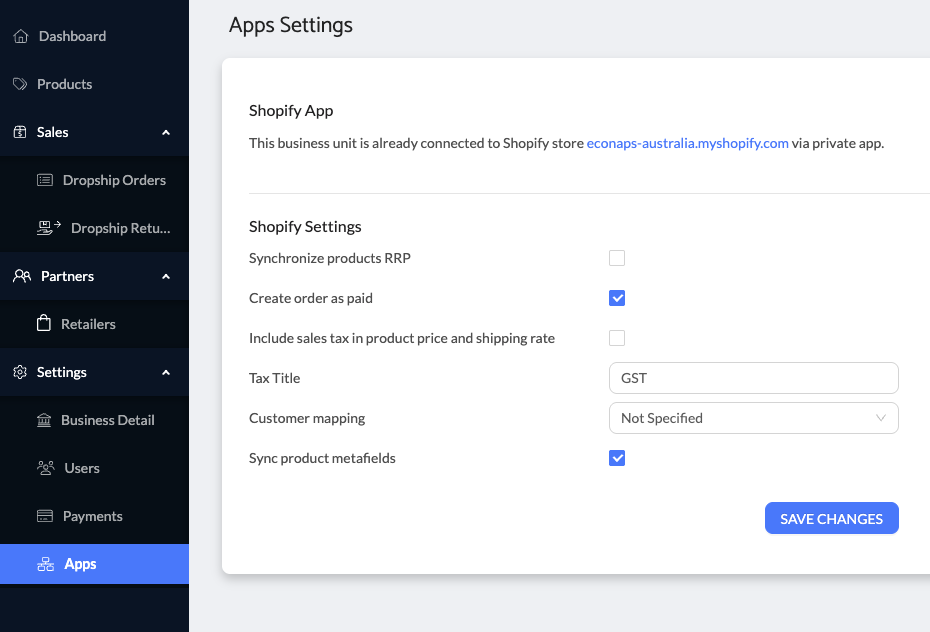930x632 pixels.
Task: Collapse the Settings sidebar chevron
Action: (x=166, y=372)
